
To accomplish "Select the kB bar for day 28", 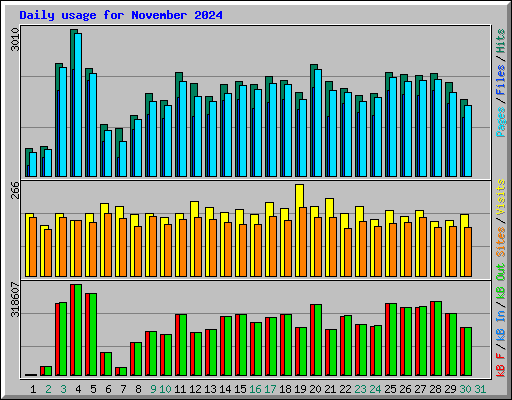I will [x=436, y=339].
